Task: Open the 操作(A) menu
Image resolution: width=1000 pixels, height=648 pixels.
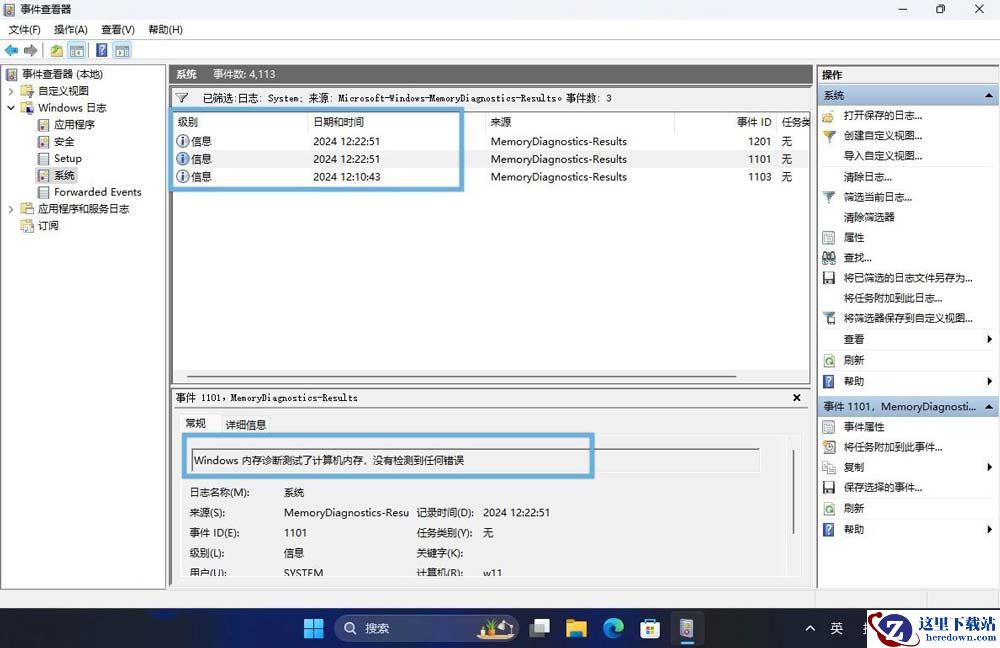Action: tap(71, 30)
